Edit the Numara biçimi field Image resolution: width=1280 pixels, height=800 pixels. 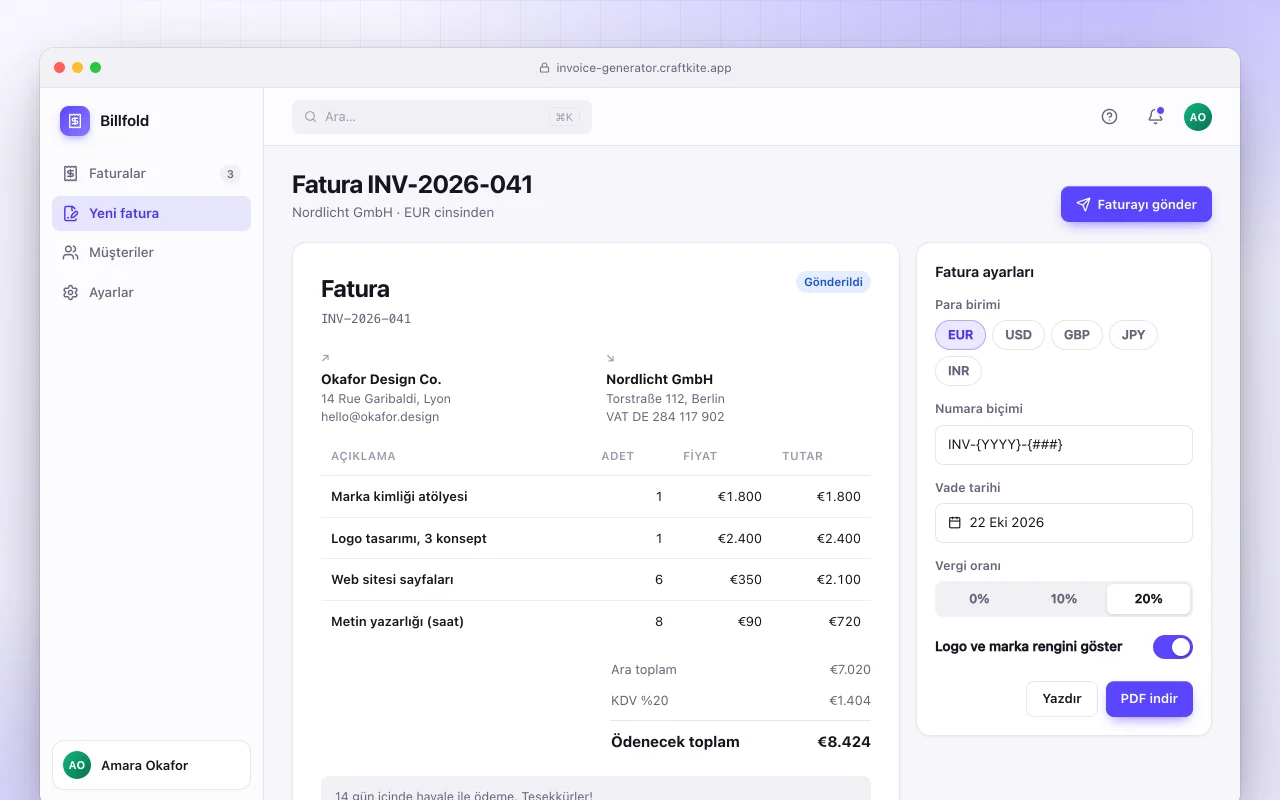pos(1064,445)
